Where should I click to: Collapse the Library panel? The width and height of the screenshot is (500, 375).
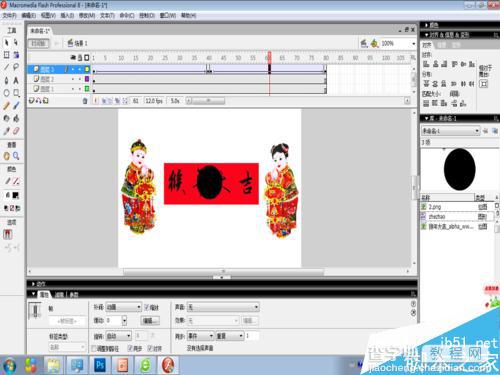click(x=426, y=118)
